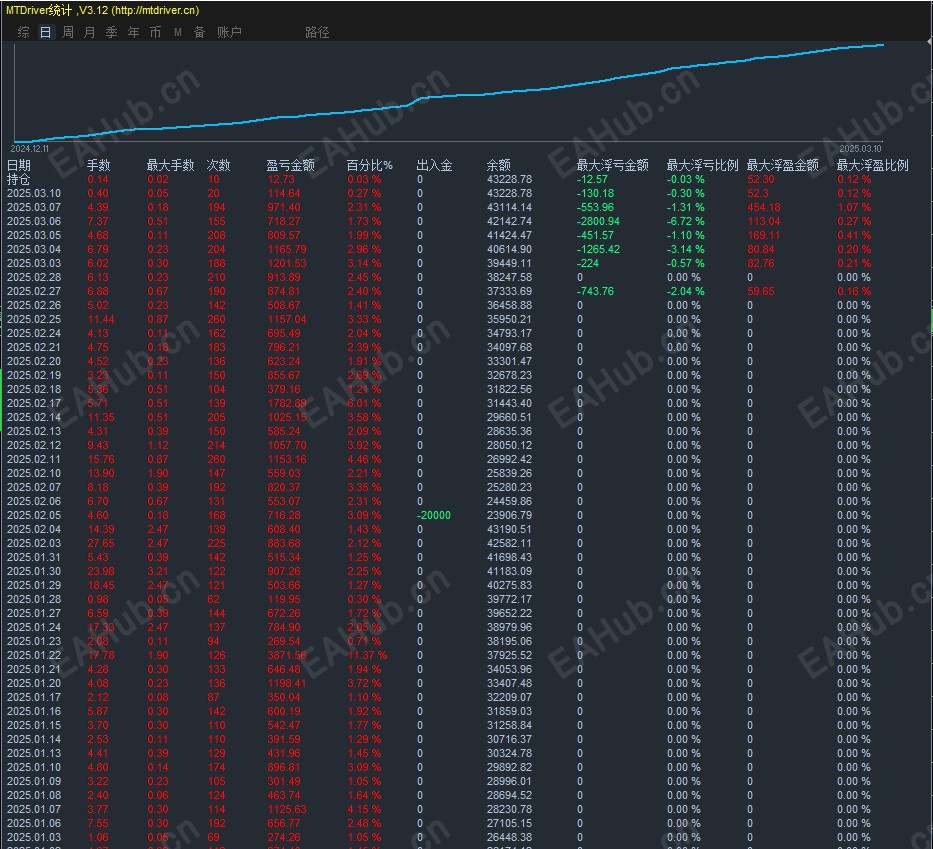Click the 2025.03.06 date row
The height and width of the screenshot is (849, 933).
coord(33,221)
